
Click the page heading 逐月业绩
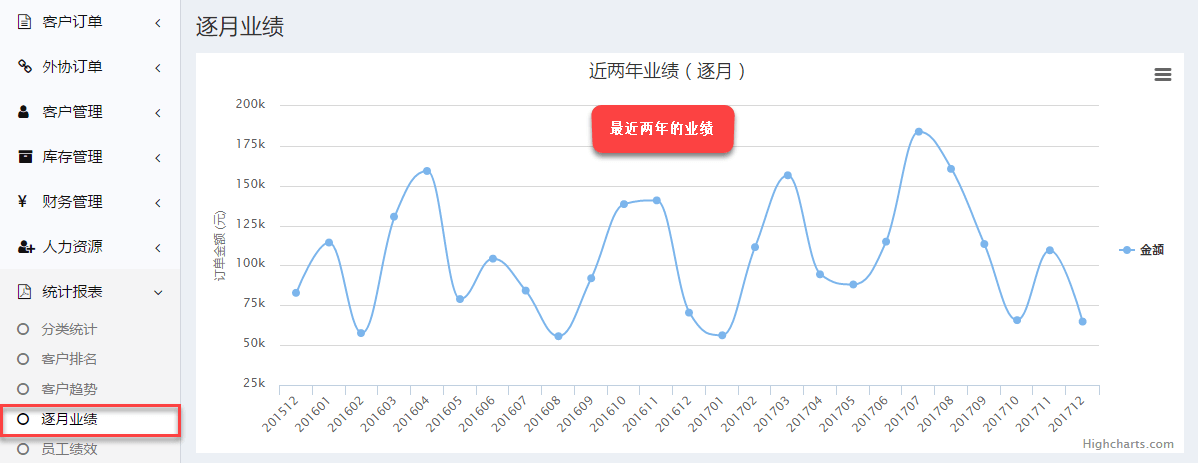240,27
